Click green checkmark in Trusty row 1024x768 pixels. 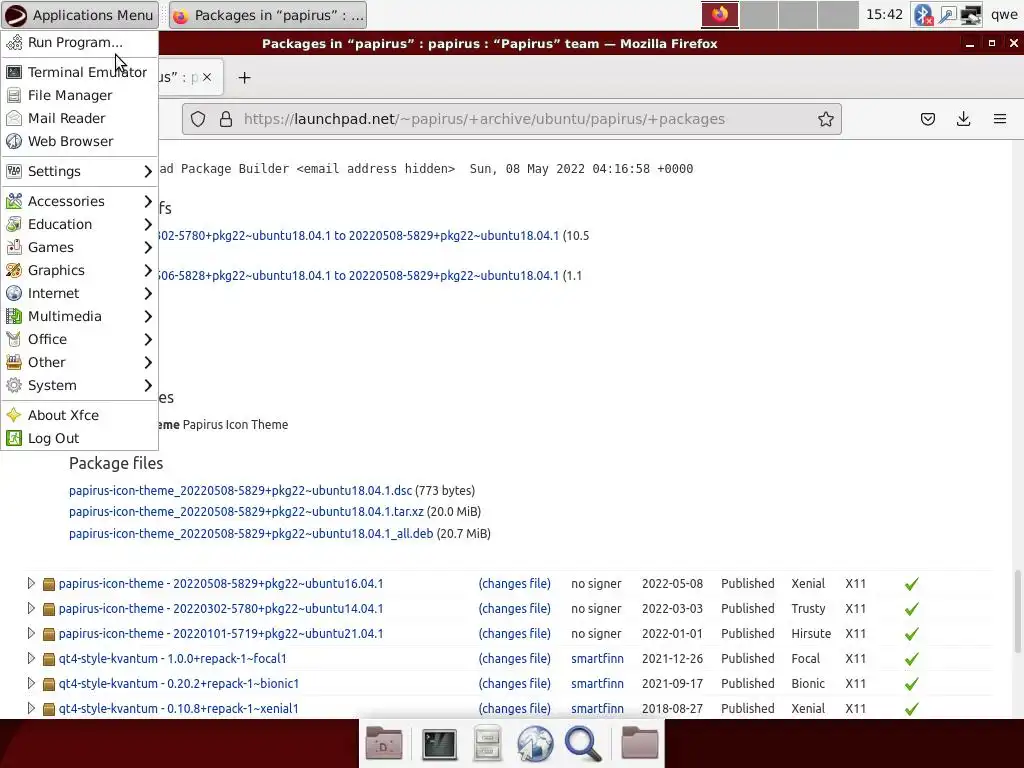tap(912, 609)
